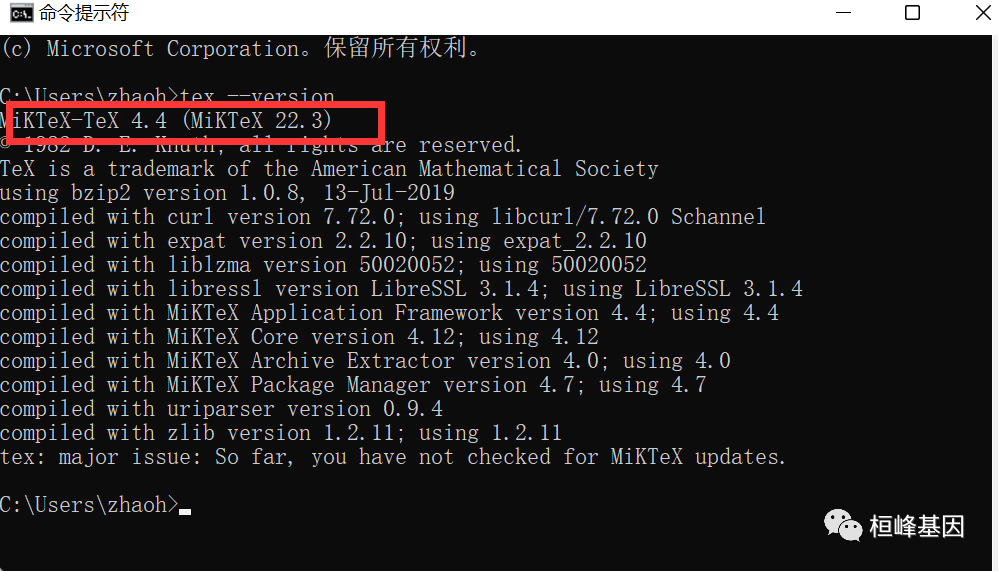Click the expat version 2.2.10 line

coord(323,241)
